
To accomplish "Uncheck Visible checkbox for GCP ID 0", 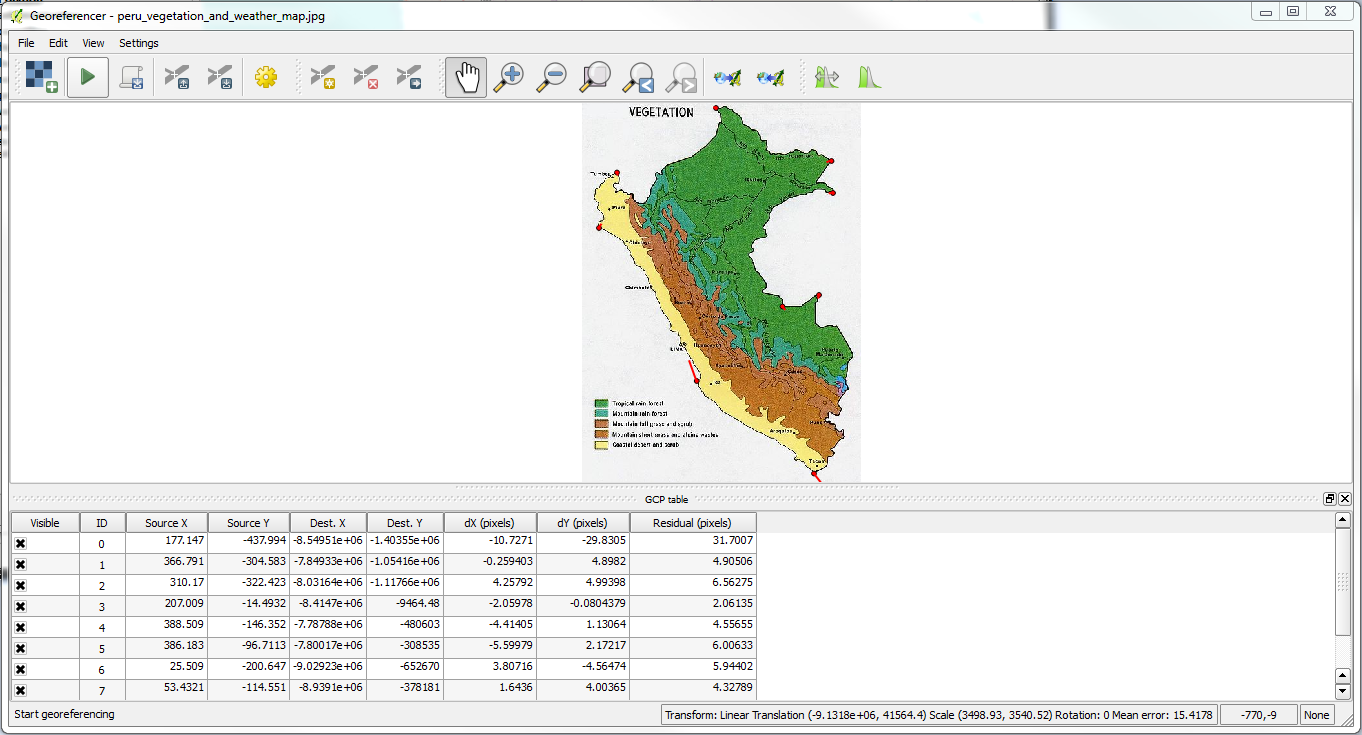I will point(20,543).
